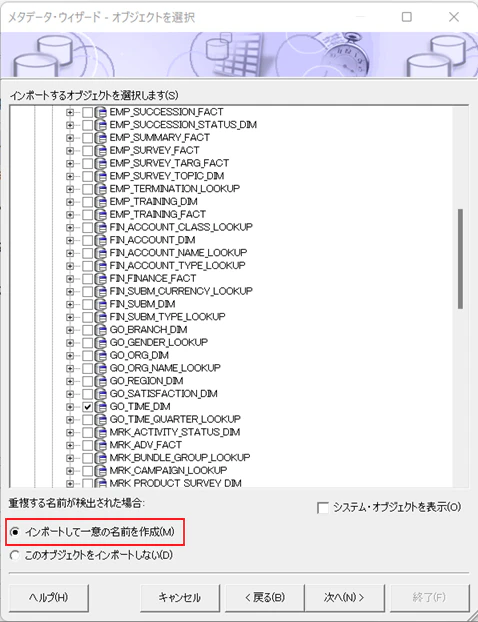Click the table icon beside GO_SATISFACTION_DIM
The width and height of the screenshot is (478, 622).
pyautogui.click(x=101, y=394)
